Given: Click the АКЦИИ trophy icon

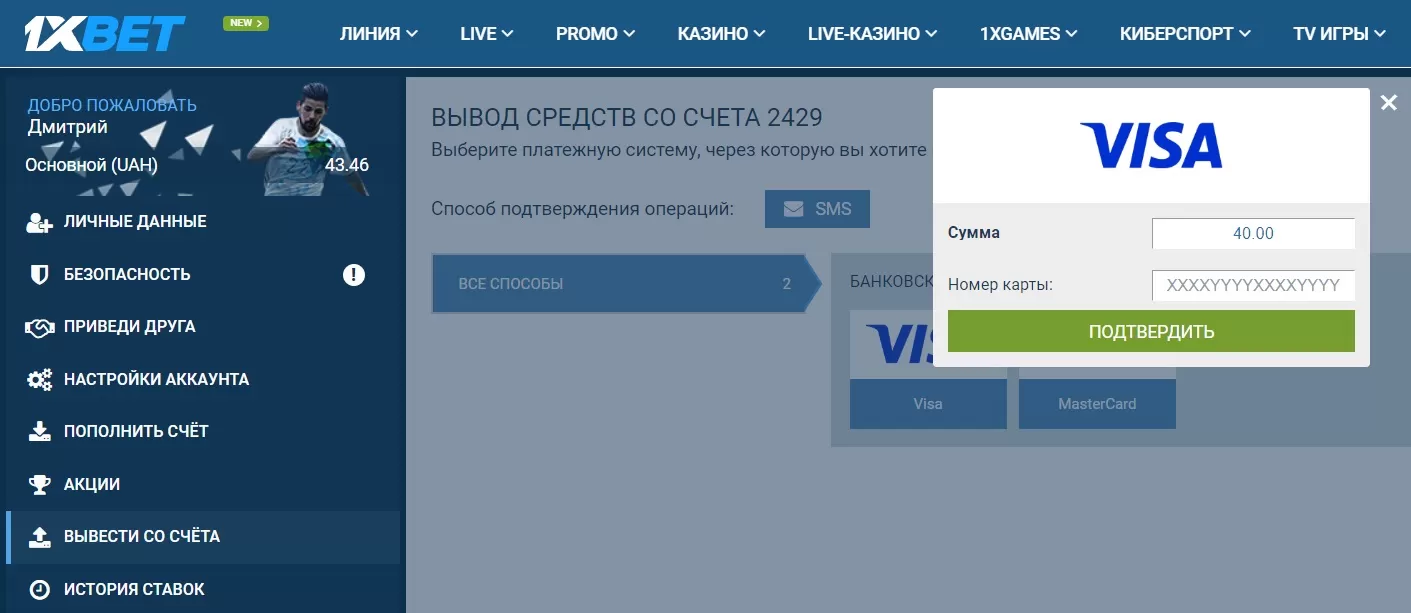Looking at the screenshot, I should (38, 484).
